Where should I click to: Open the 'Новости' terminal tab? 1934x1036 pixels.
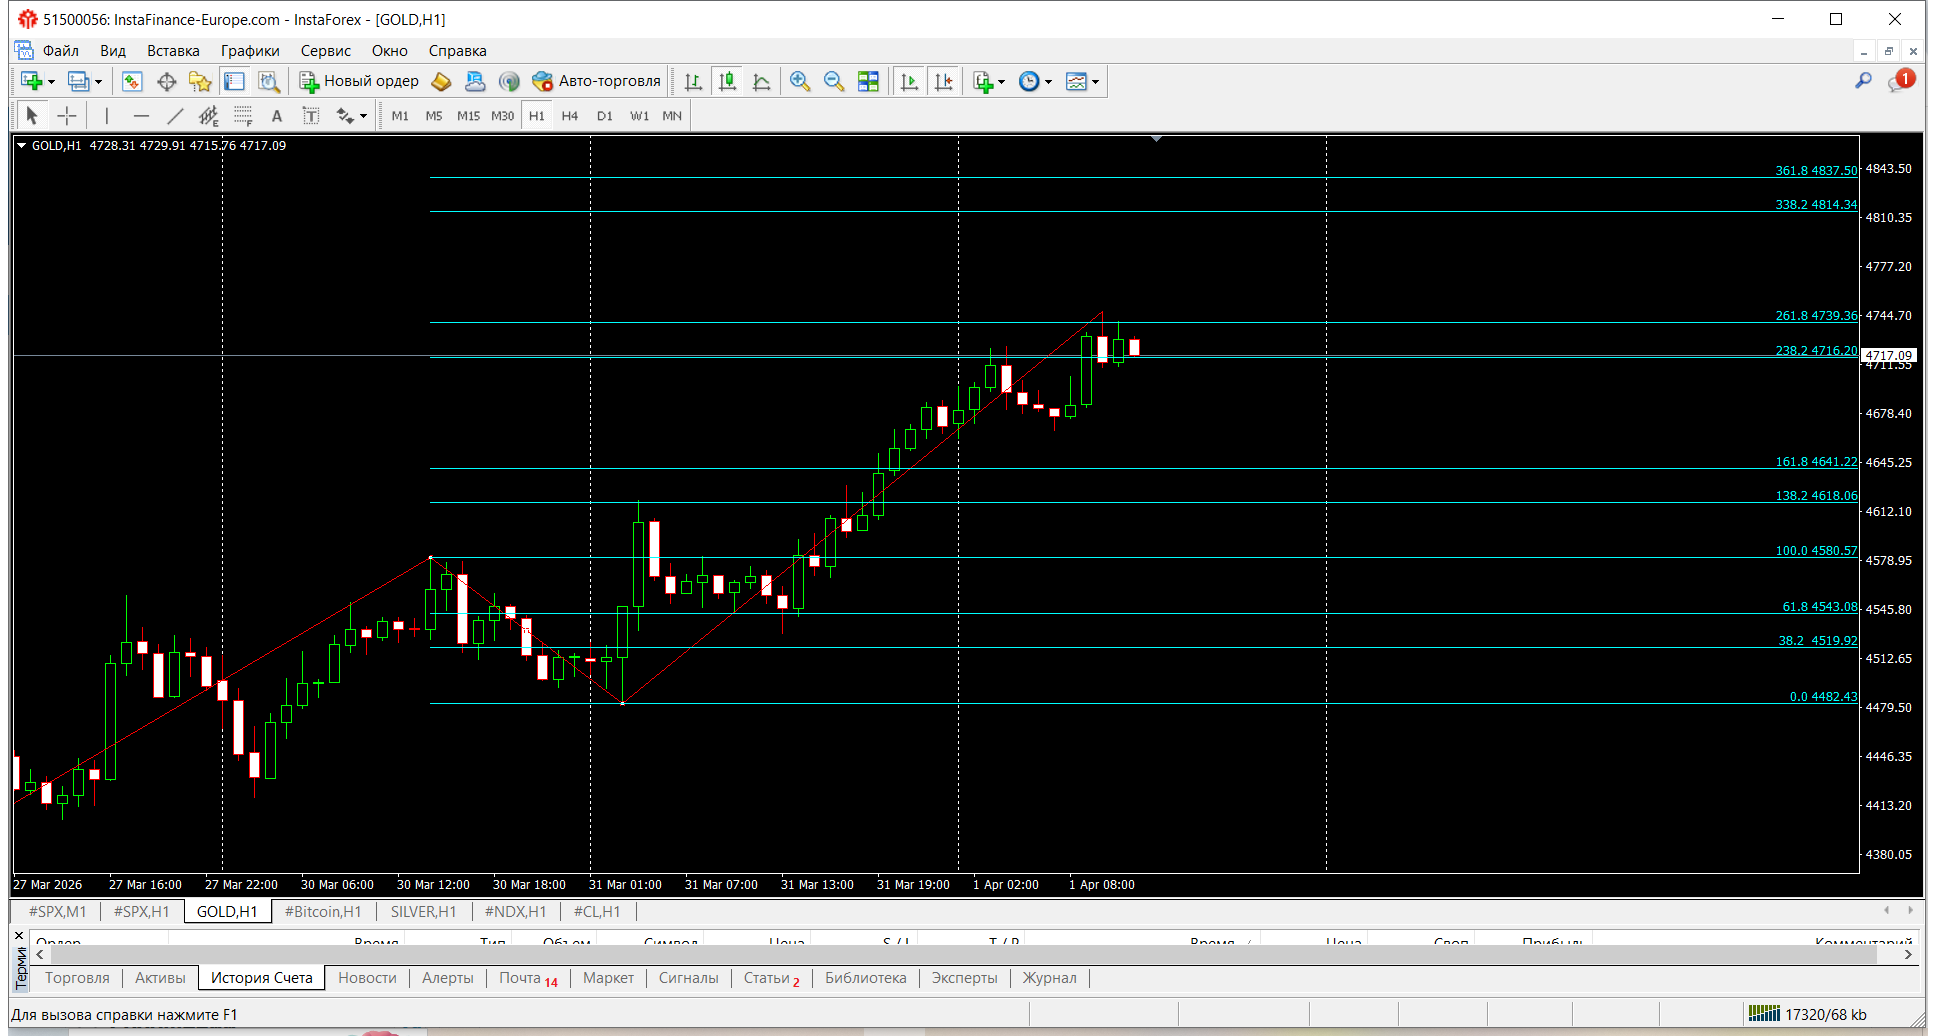point(367,978)
